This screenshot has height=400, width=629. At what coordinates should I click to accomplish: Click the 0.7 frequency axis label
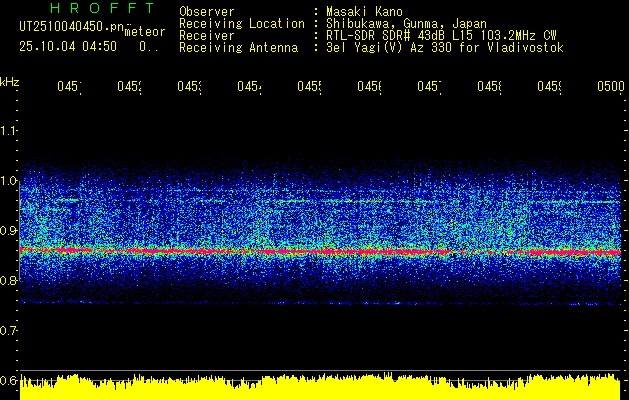click(8, 331)
